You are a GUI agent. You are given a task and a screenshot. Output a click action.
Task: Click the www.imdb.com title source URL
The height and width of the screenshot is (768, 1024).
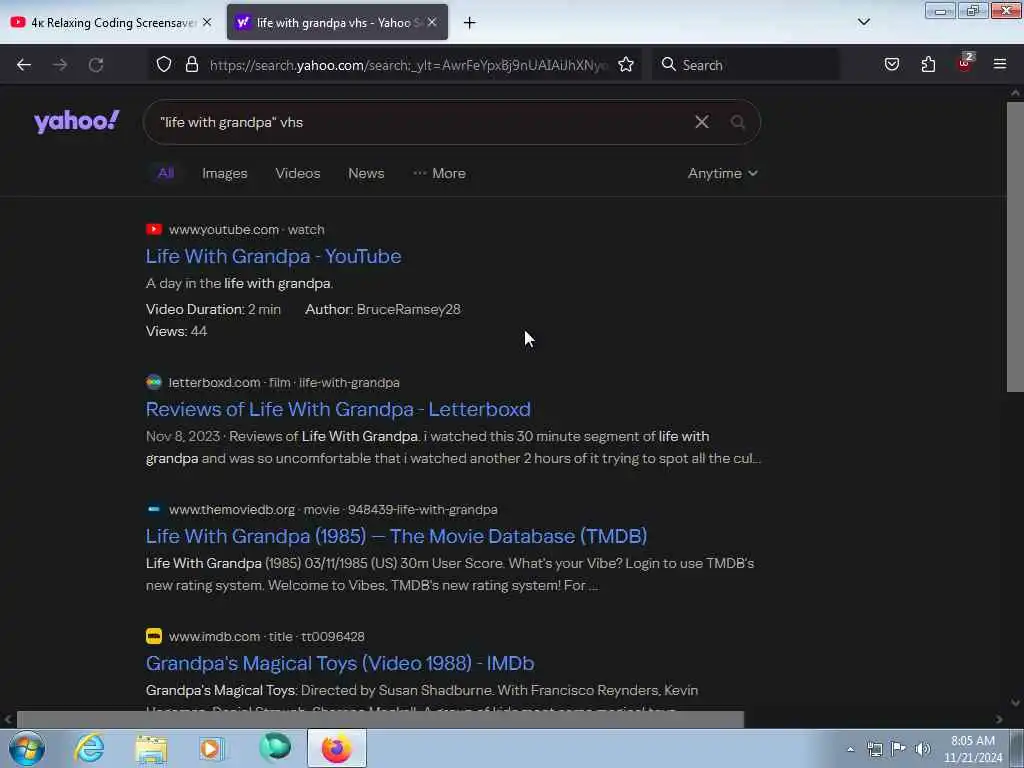point(266,636)
